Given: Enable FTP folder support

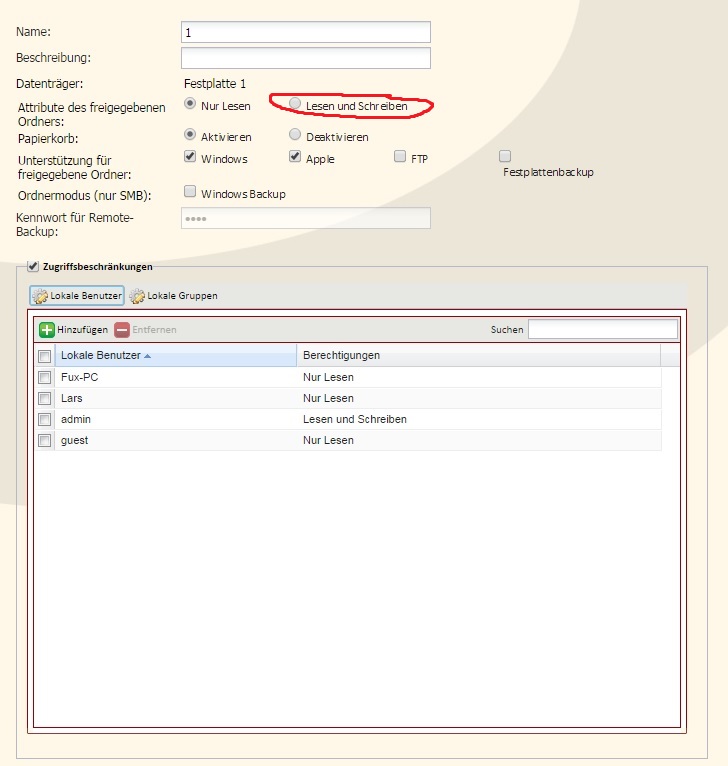Looking at the screenshot, I should [x=400, y=156].
